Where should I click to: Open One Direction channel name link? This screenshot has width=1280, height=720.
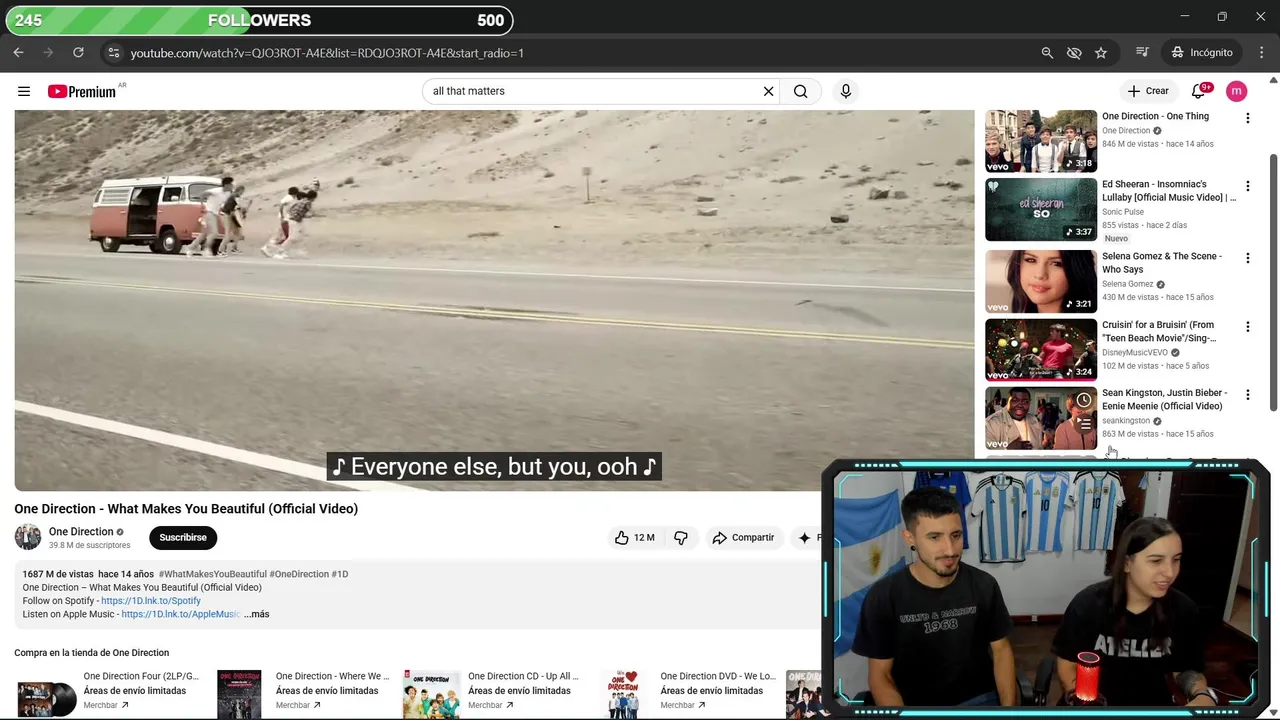81,531
